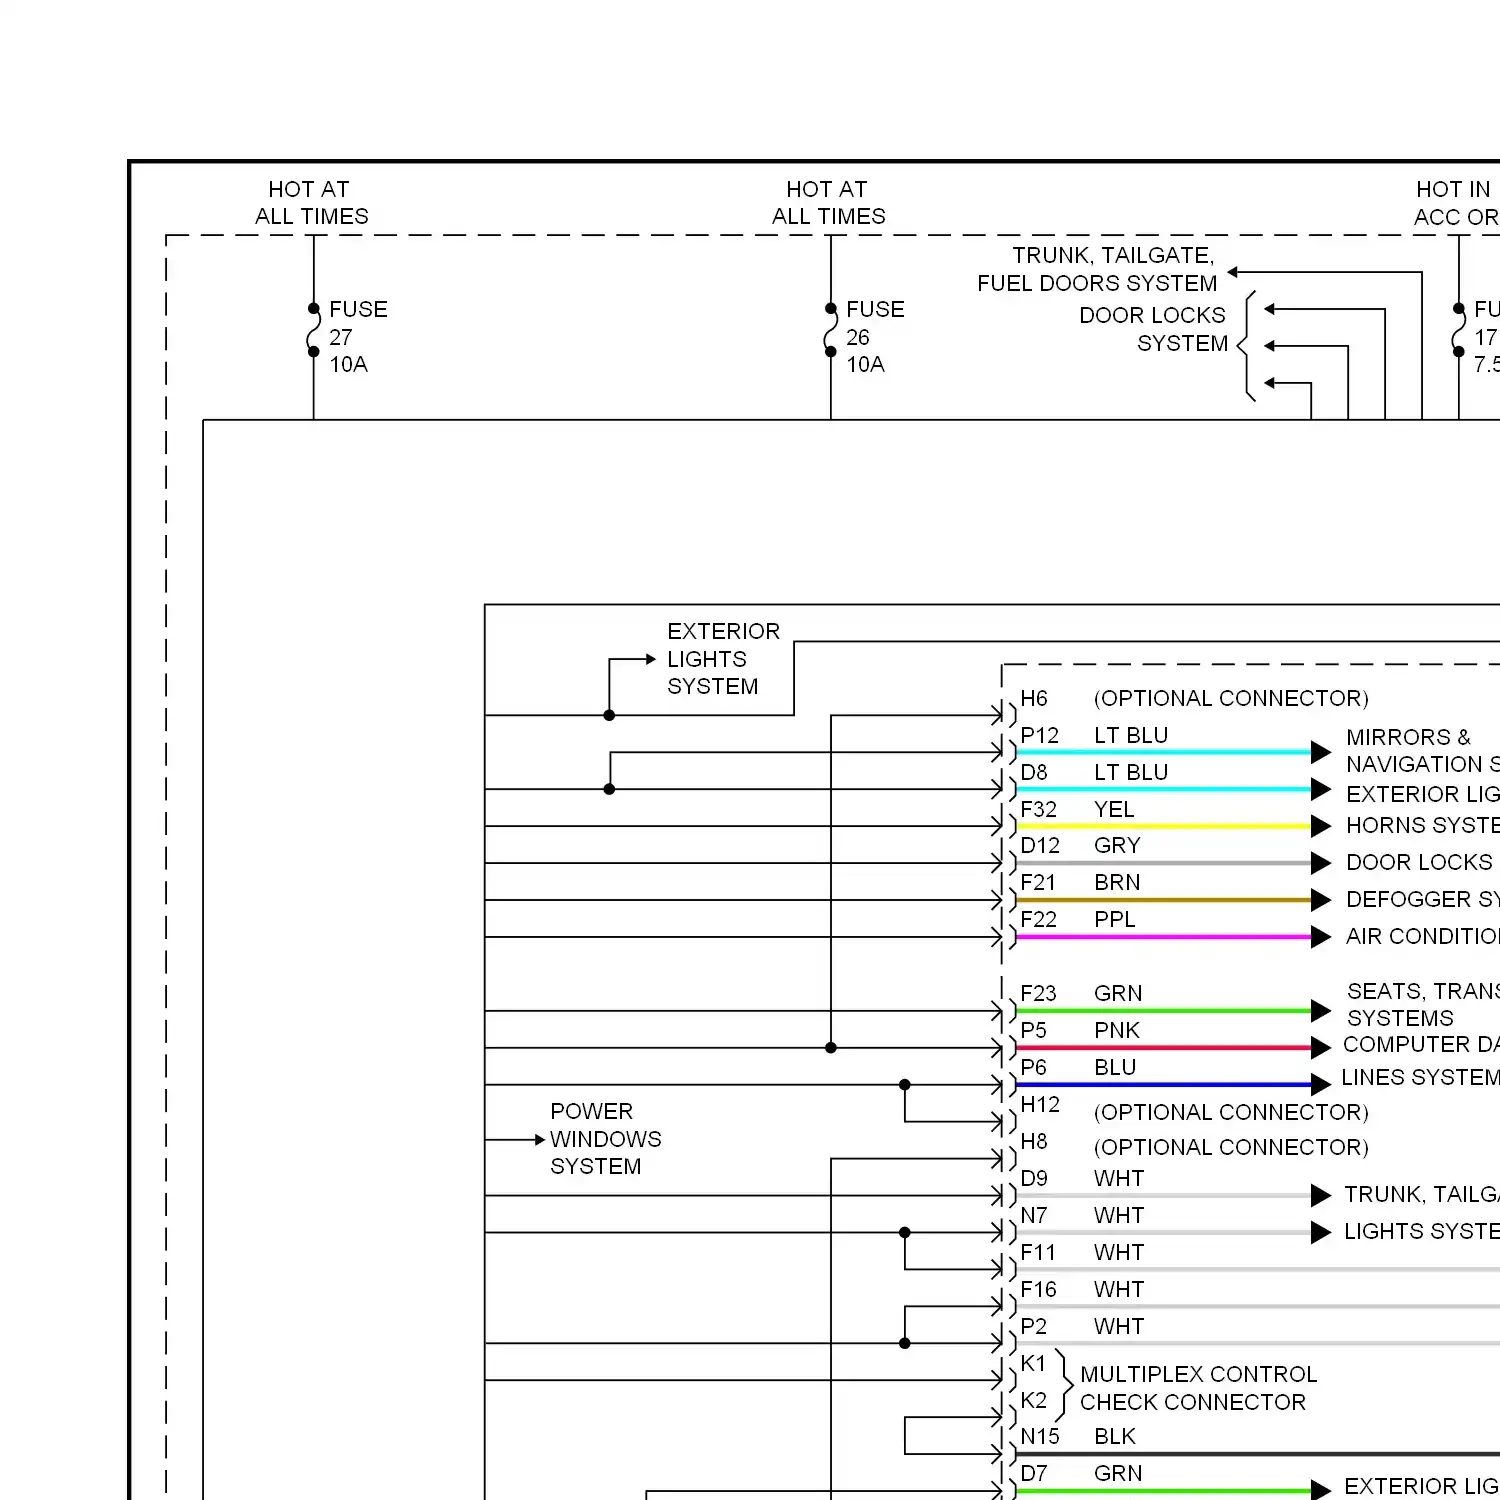Select the K1 pin label
The height and width of the screenshot is (1500, 1500).
tap(1033, 1363)
